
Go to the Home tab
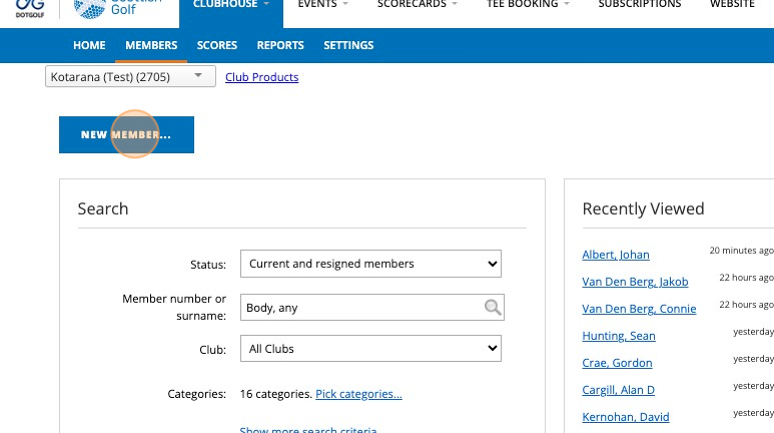89,45
